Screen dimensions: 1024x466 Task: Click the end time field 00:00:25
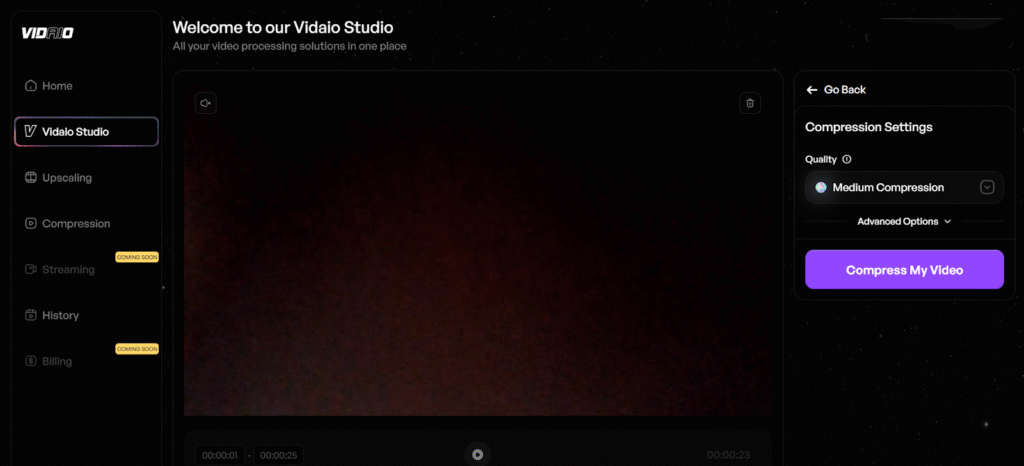[279, 455]
